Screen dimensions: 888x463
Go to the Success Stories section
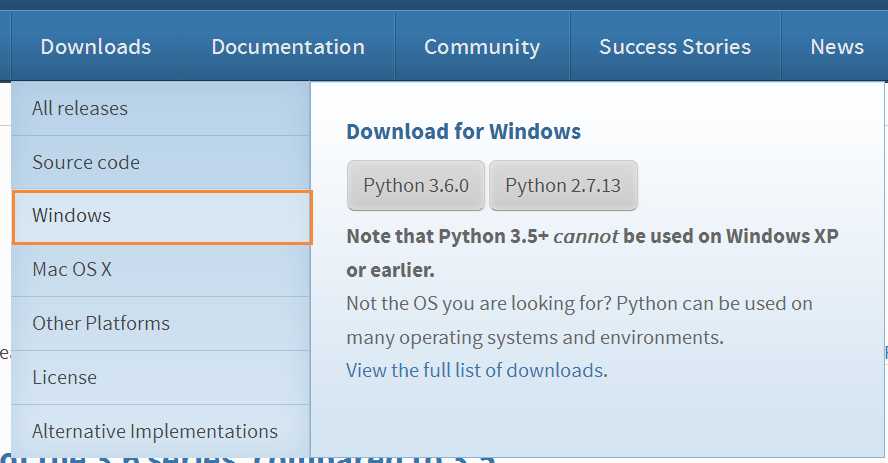[675, 46]
